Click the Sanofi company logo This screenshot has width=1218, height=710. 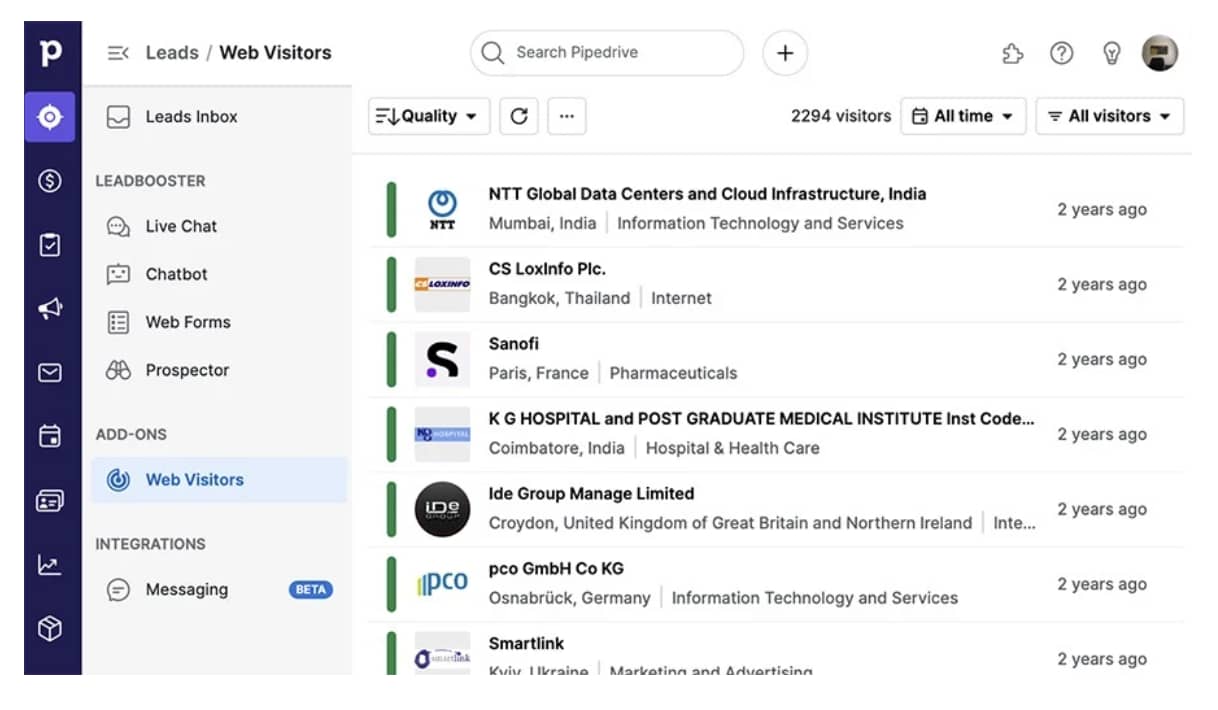(442, 360)
